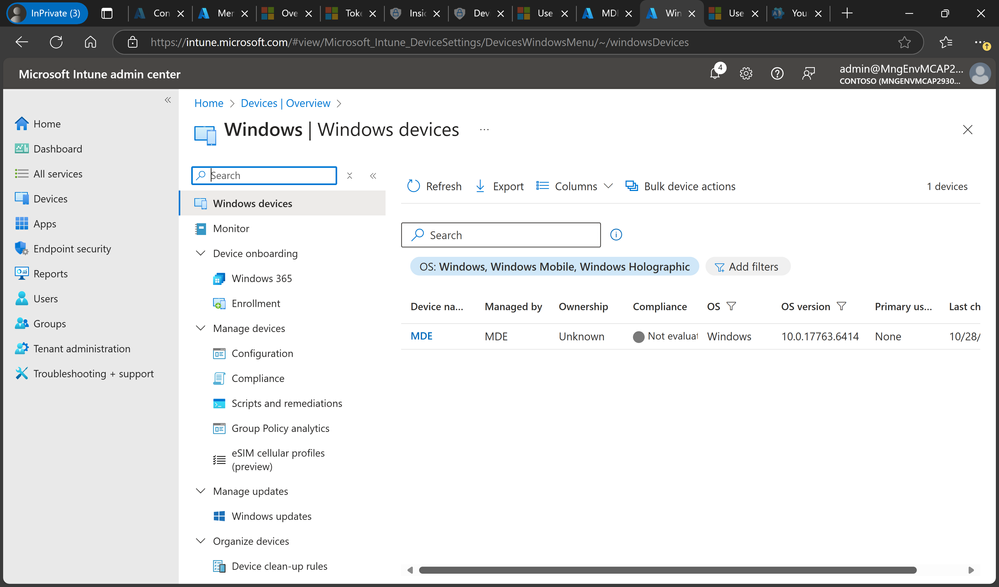Select Compliance in the blade menu
999x587 pixels.
(x=257, y=378)
